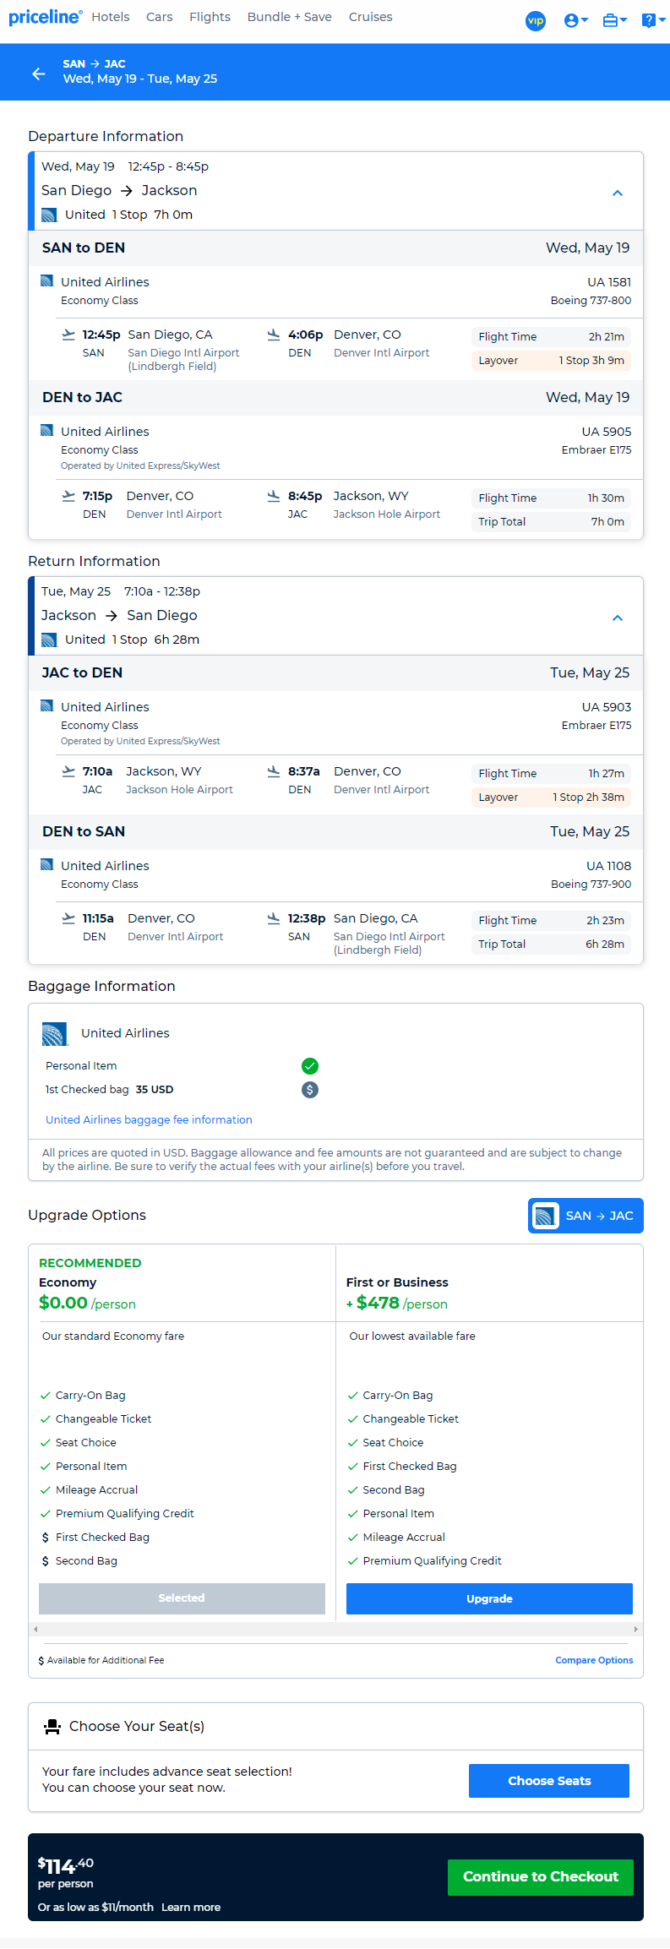Open the account profile icon menu
Image resolution: width=670 pixels, height=1949 pixels.
point(575,20)
